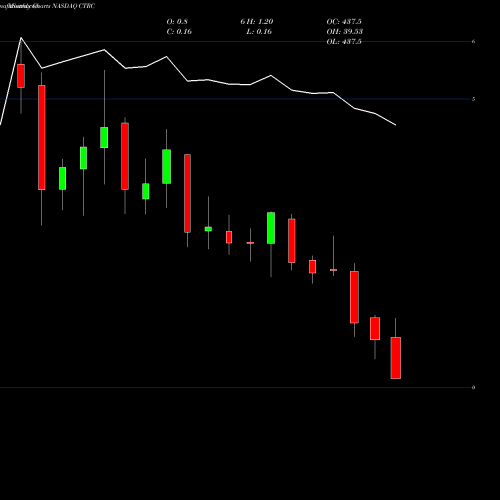Click the final red candlestick touching zero line

(x=396, y=358)
